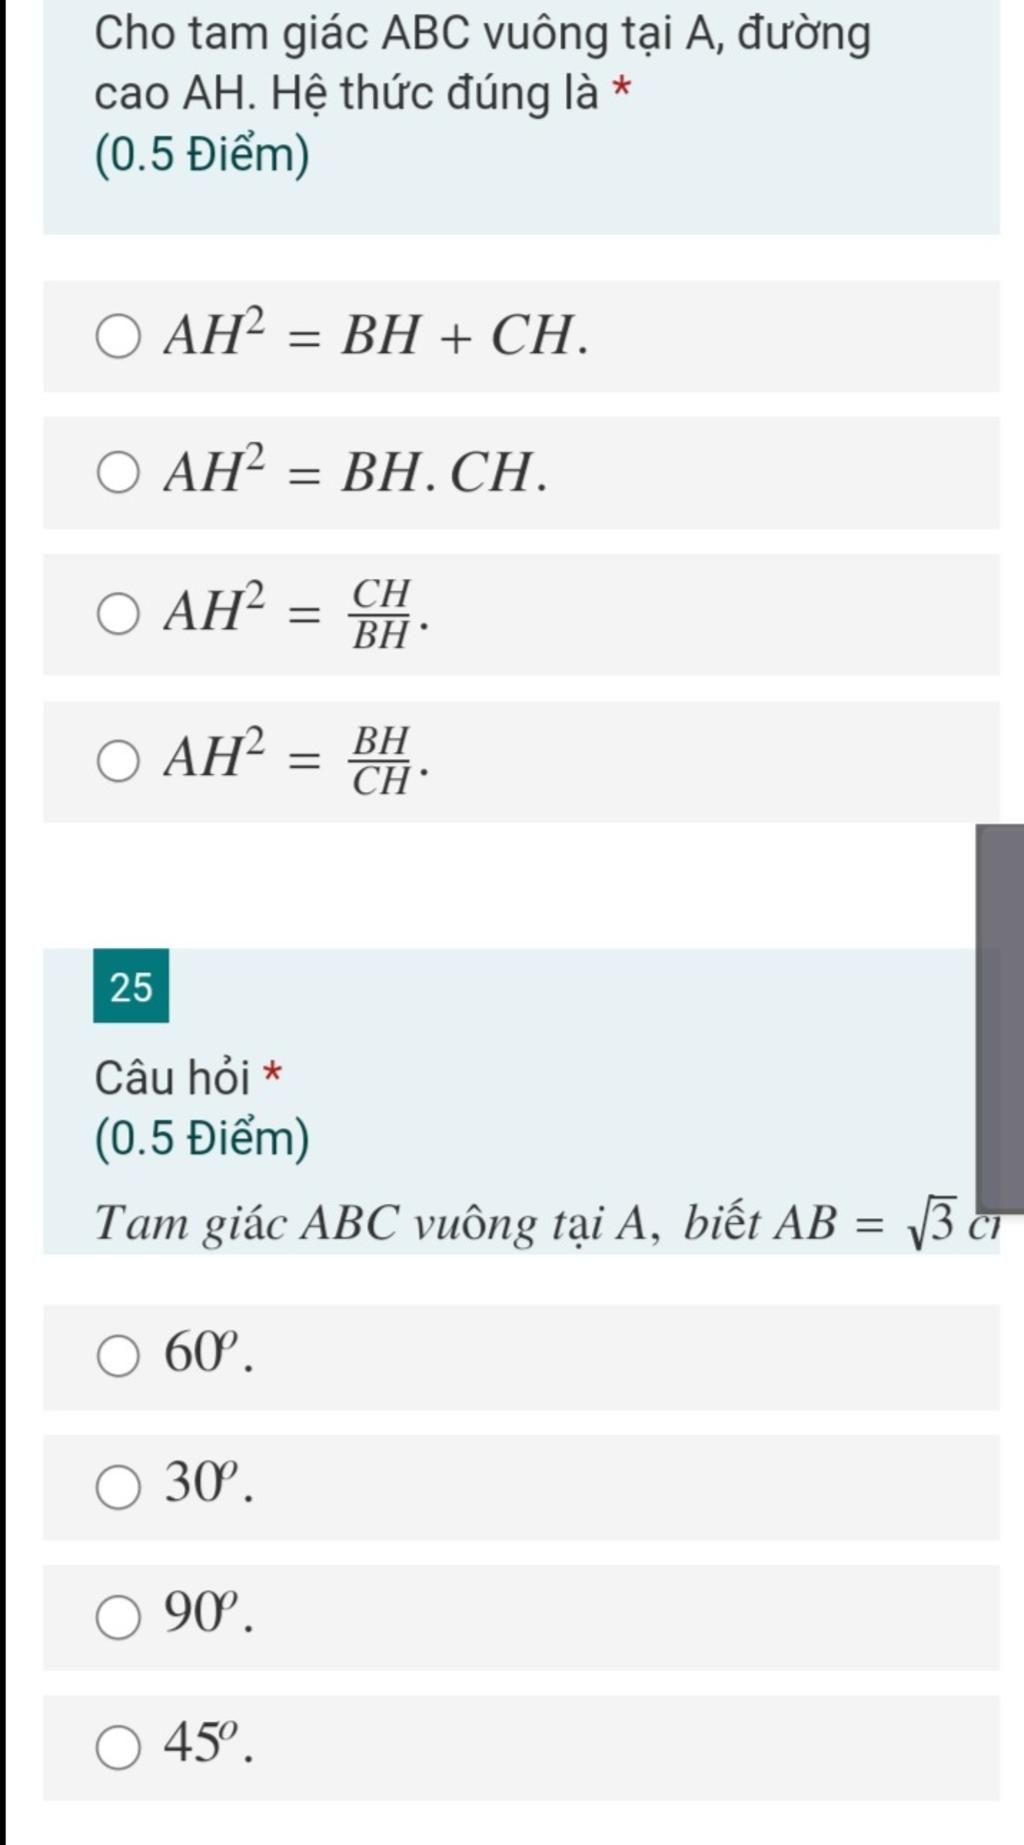Click the teal question number 25 badge

[x=131, y=986]
